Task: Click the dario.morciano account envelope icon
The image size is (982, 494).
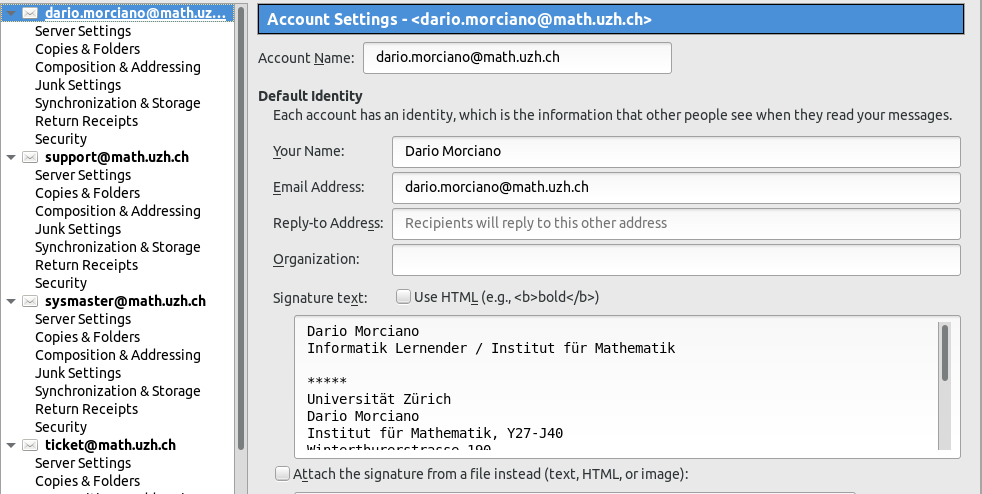Action: point(29,13)
